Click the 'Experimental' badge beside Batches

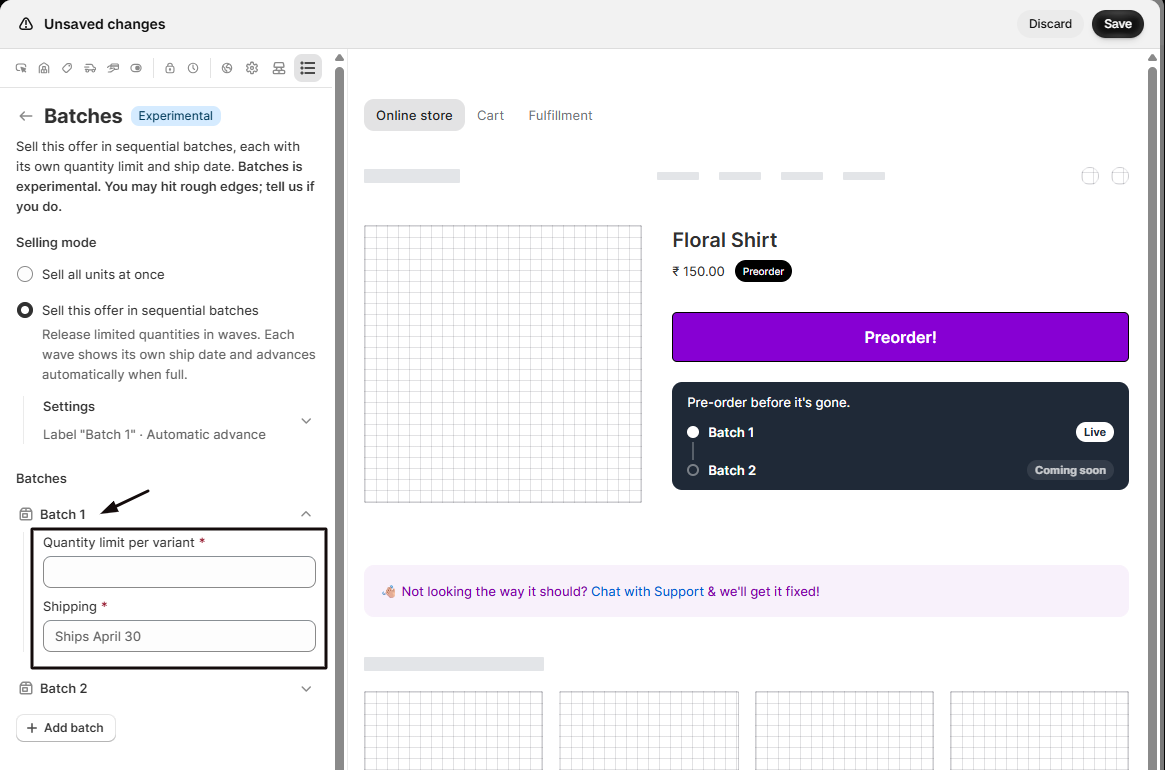point(175,116)
